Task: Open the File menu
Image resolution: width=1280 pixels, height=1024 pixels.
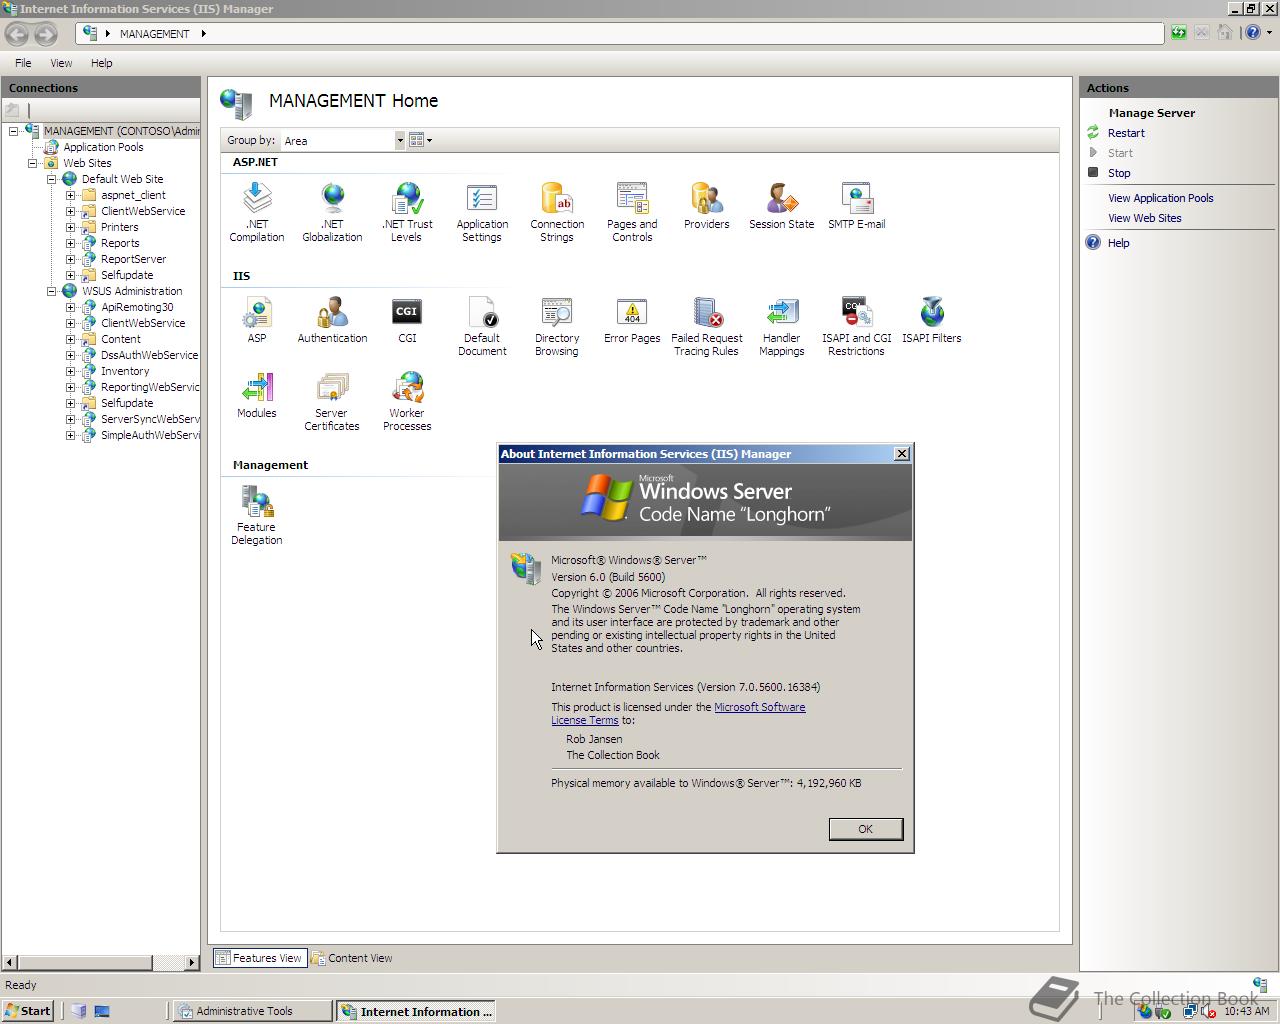Action: coord(23,63)
